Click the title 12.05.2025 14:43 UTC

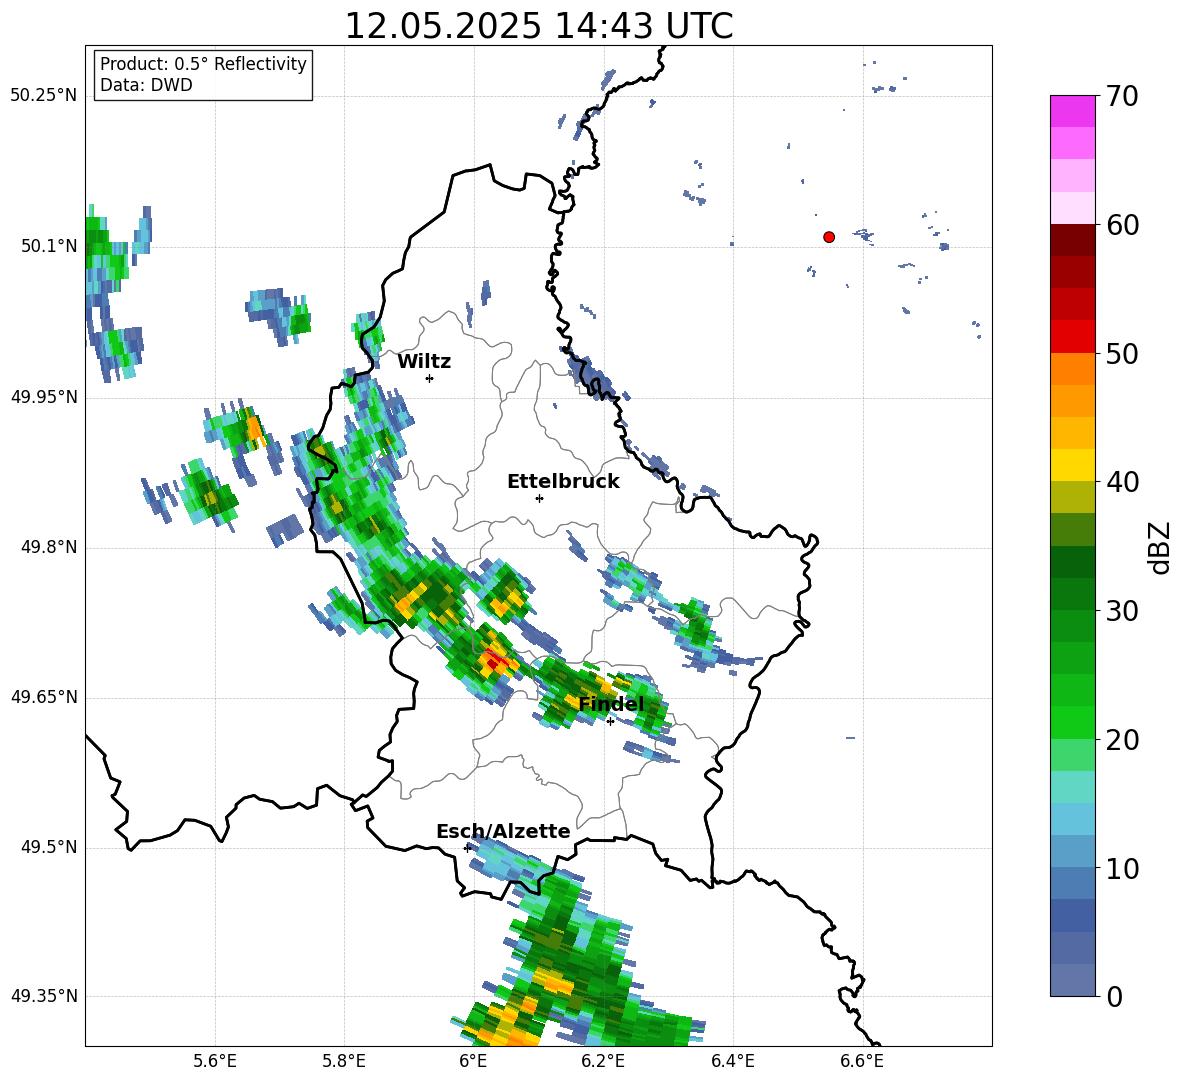point(538,26)
